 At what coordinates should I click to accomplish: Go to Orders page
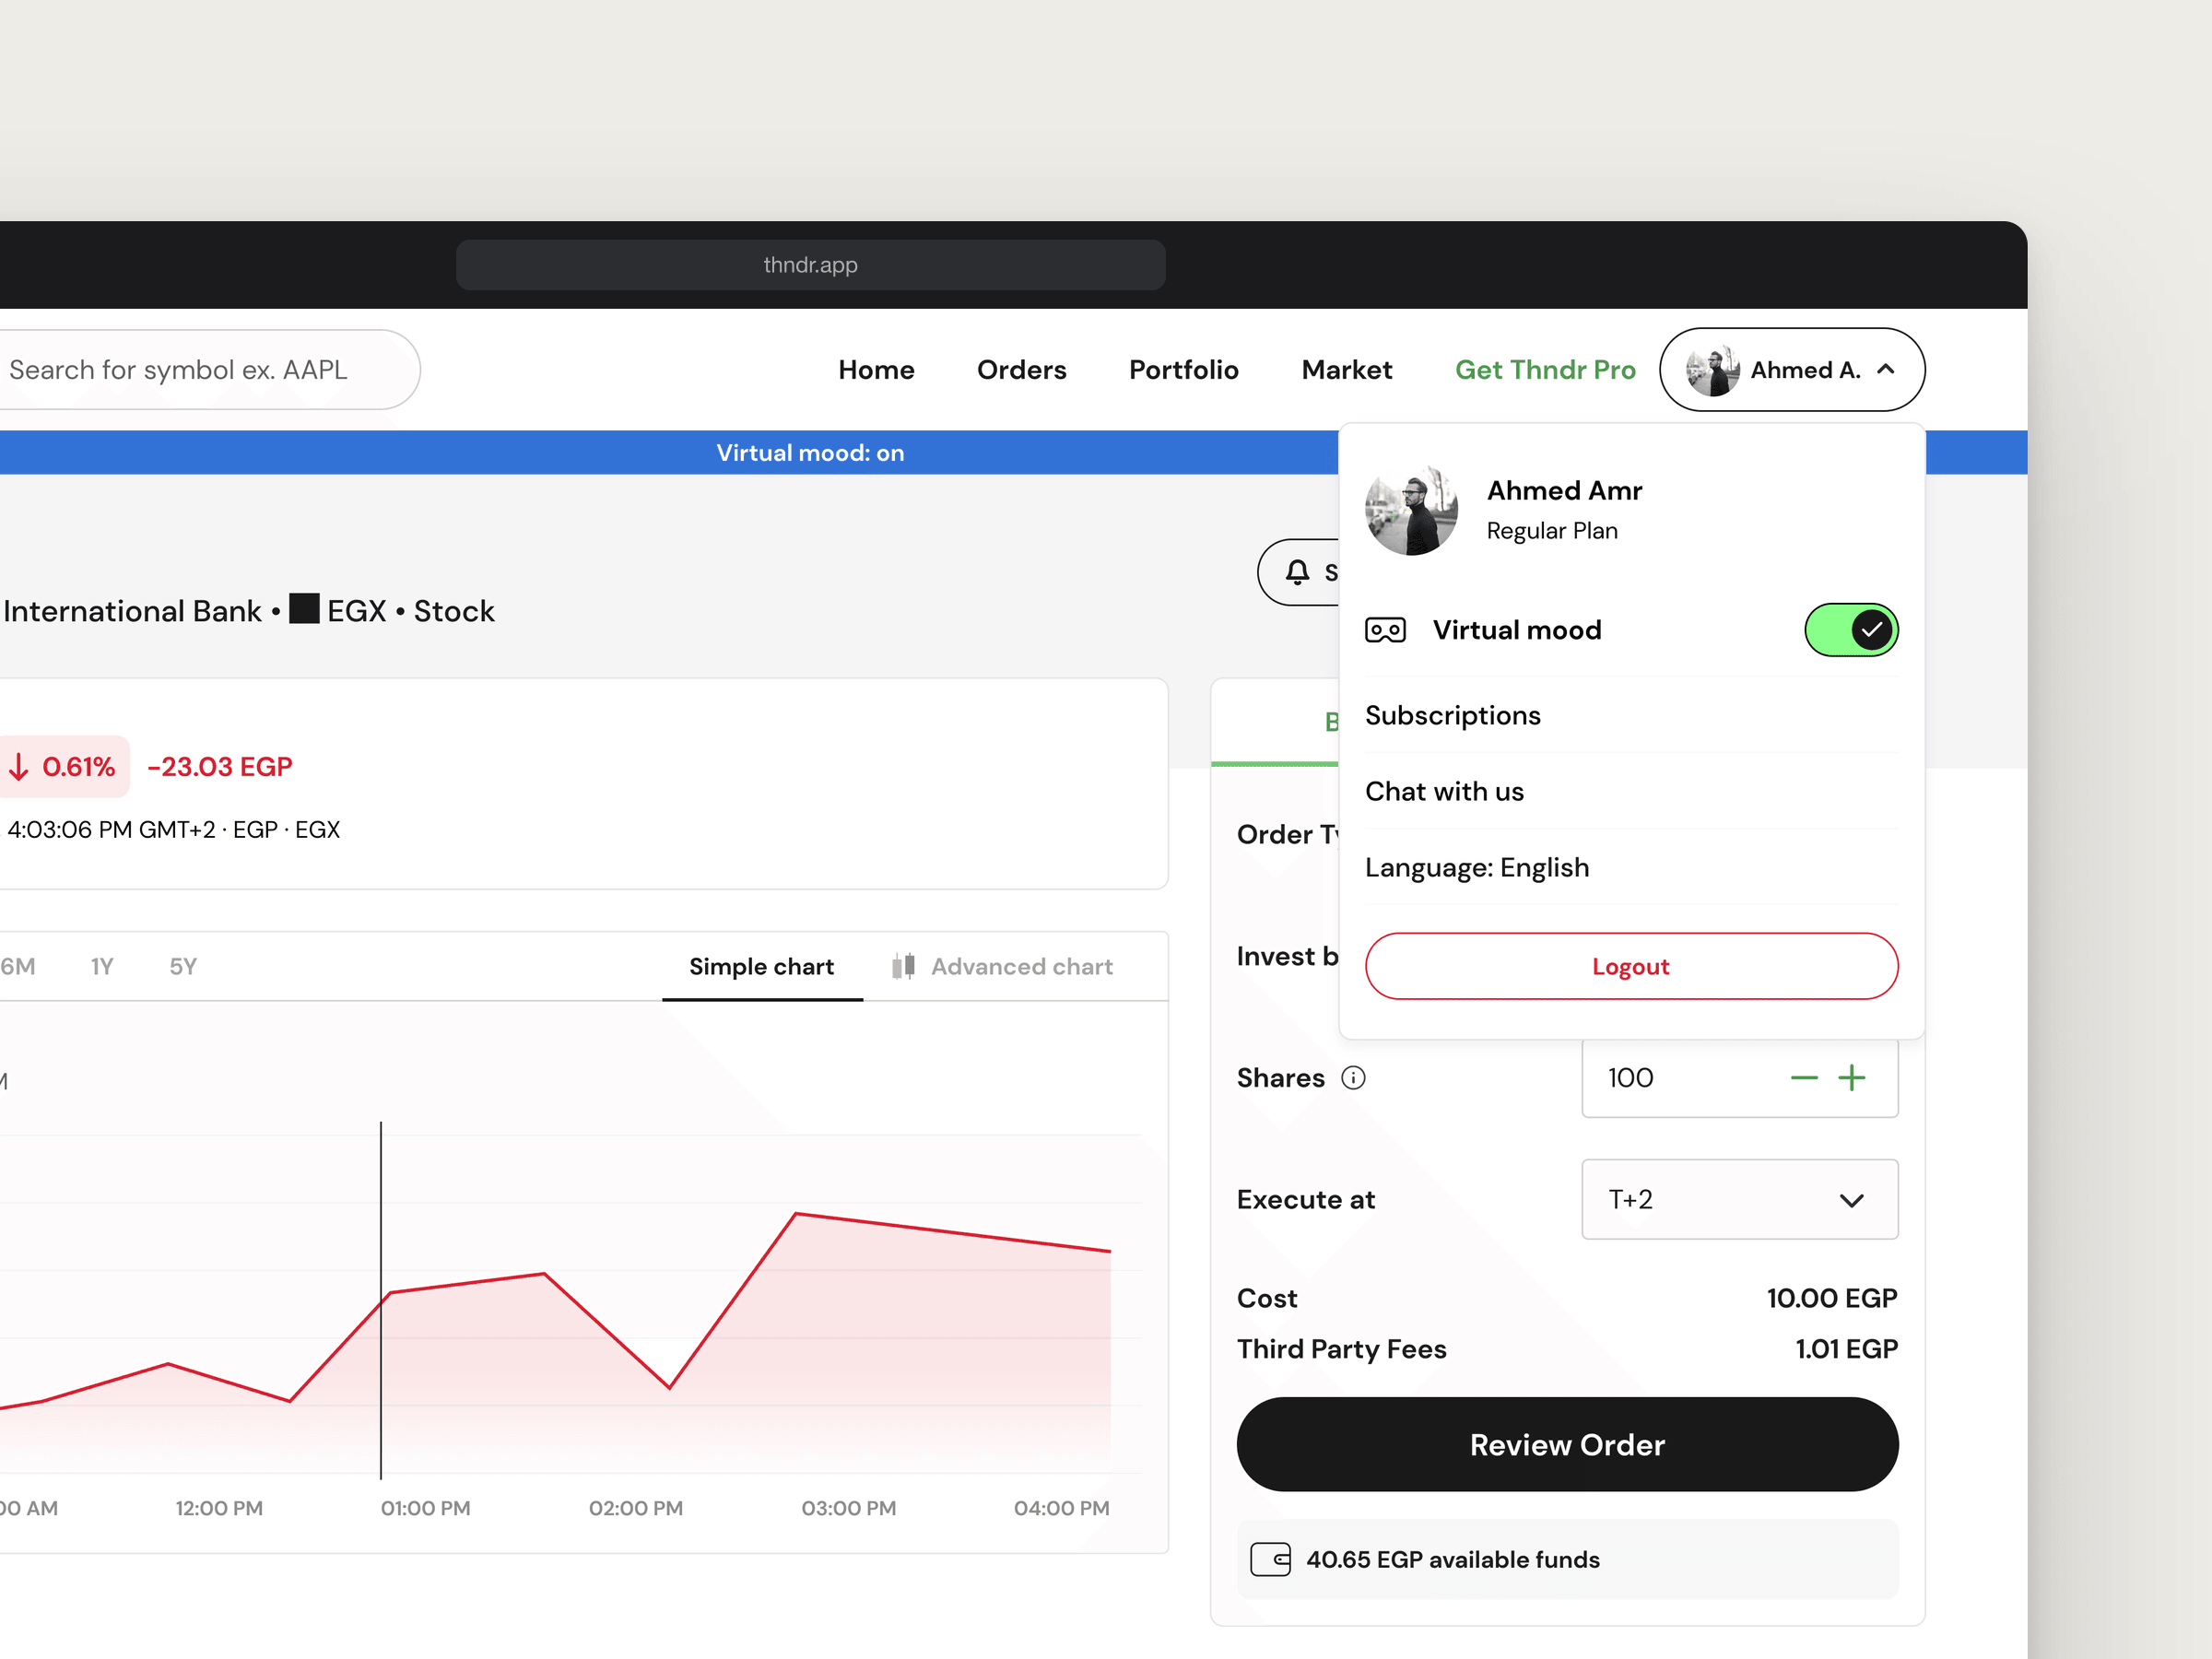pos(1021,370)
